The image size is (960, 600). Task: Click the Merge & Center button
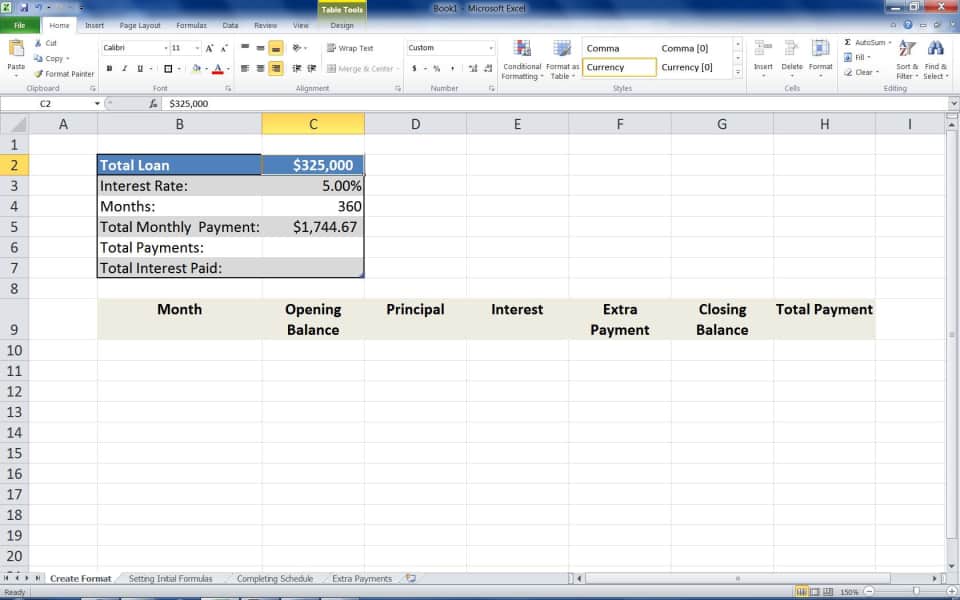point(355,69)
